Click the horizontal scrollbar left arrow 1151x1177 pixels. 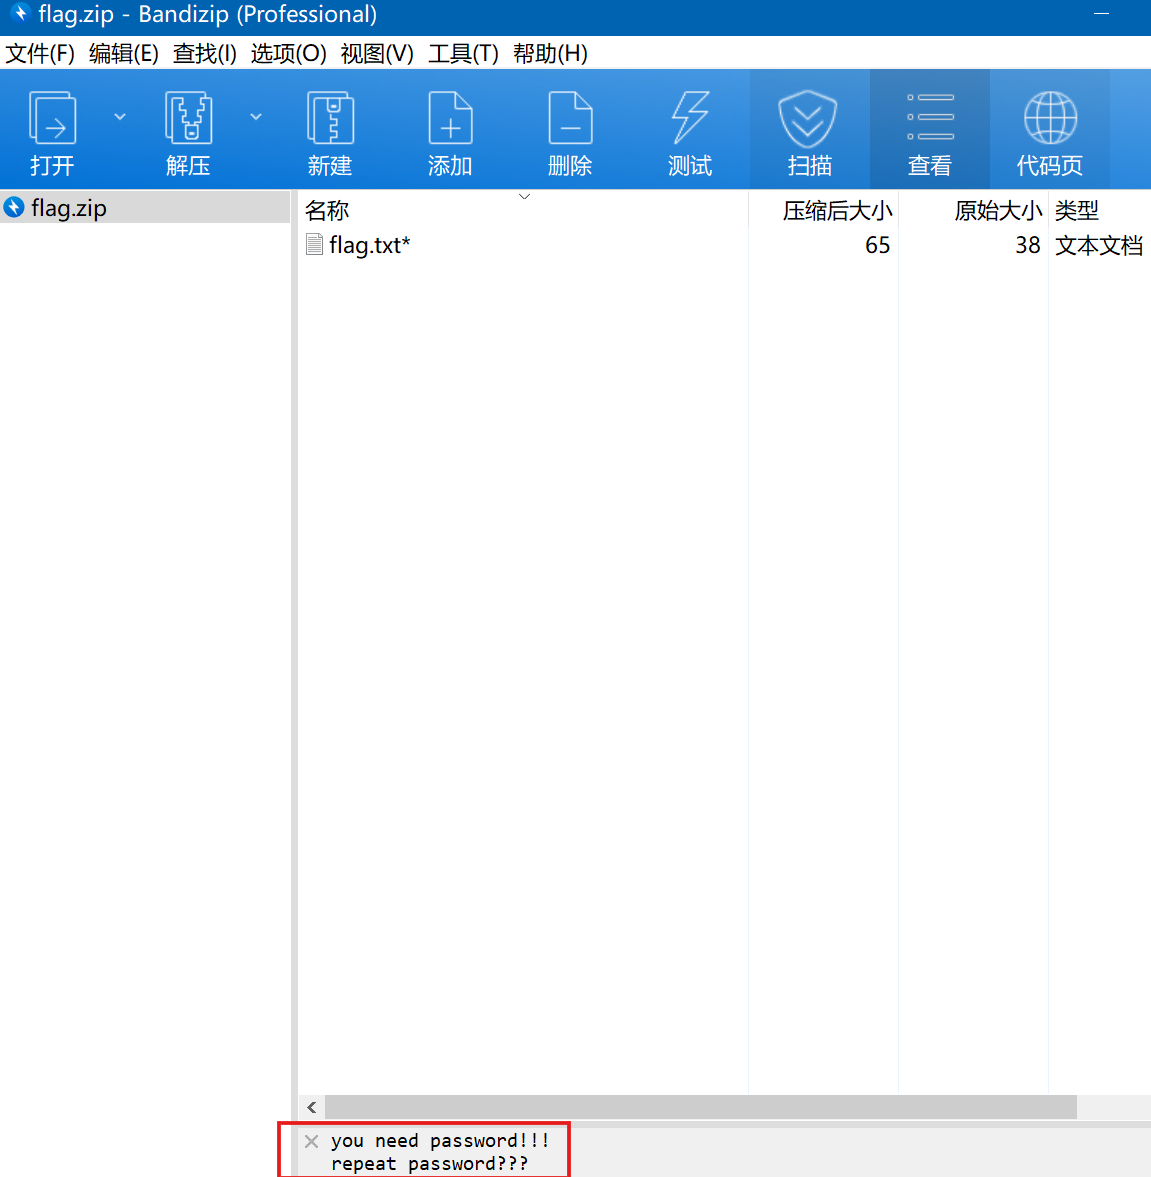[x=312, y=1107]
